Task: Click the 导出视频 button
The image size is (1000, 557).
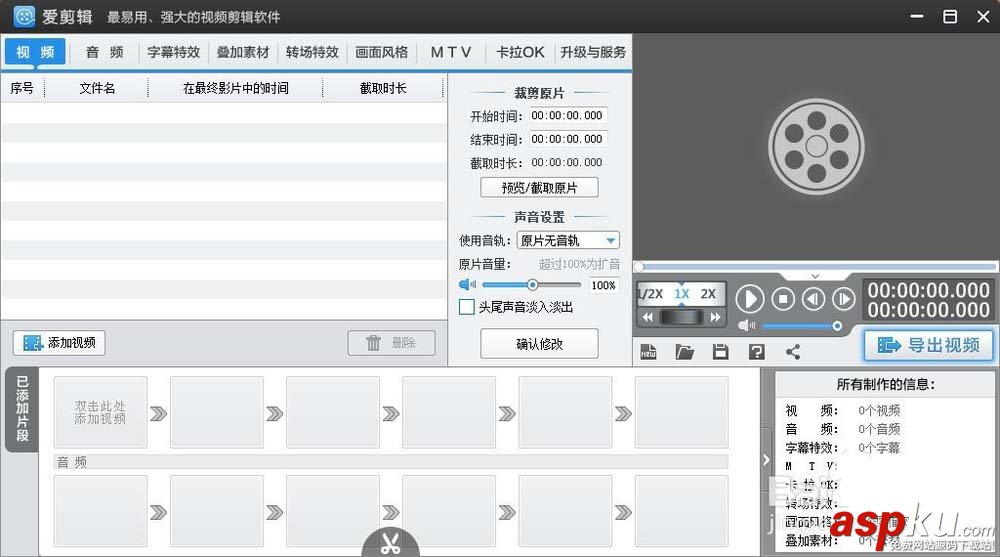Action: pyautogui.click(x=929, y=345)
